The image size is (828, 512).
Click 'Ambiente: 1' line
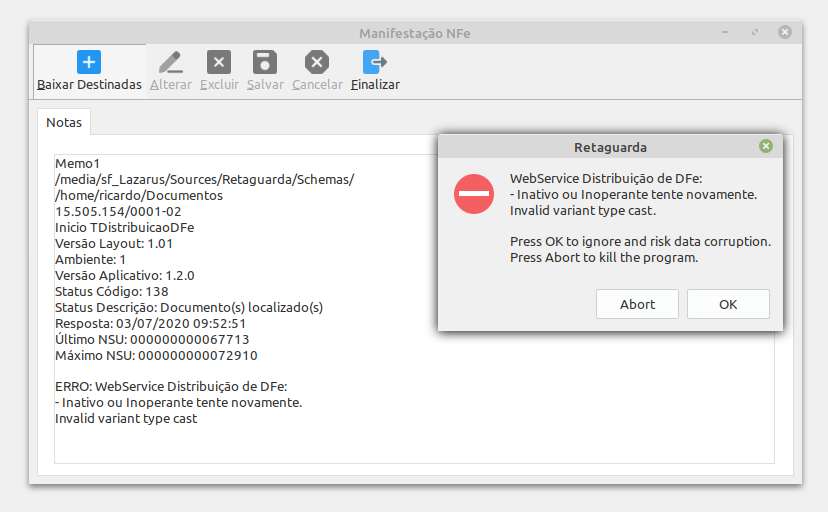90,260
